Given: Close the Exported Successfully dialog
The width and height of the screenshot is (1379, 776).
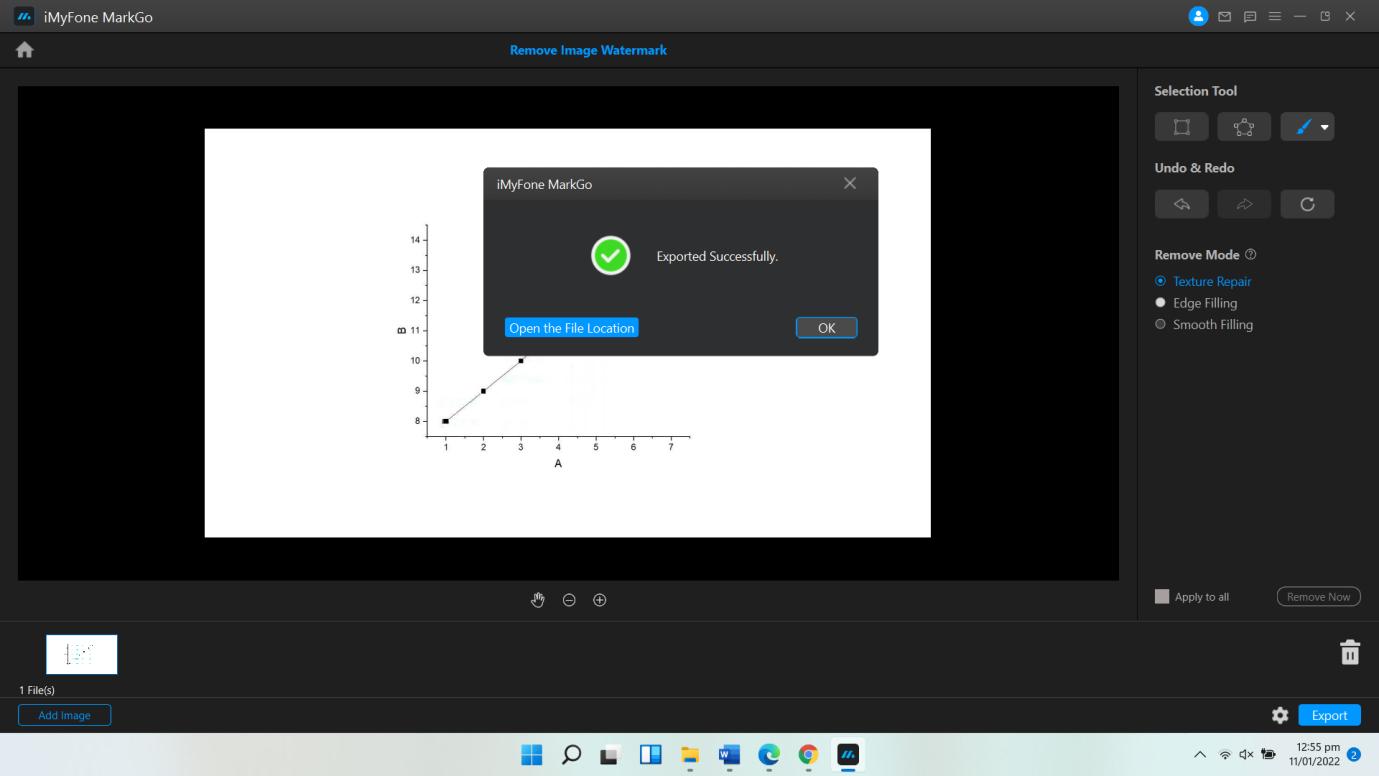Looking at the screenshot, I should [850, 183].
